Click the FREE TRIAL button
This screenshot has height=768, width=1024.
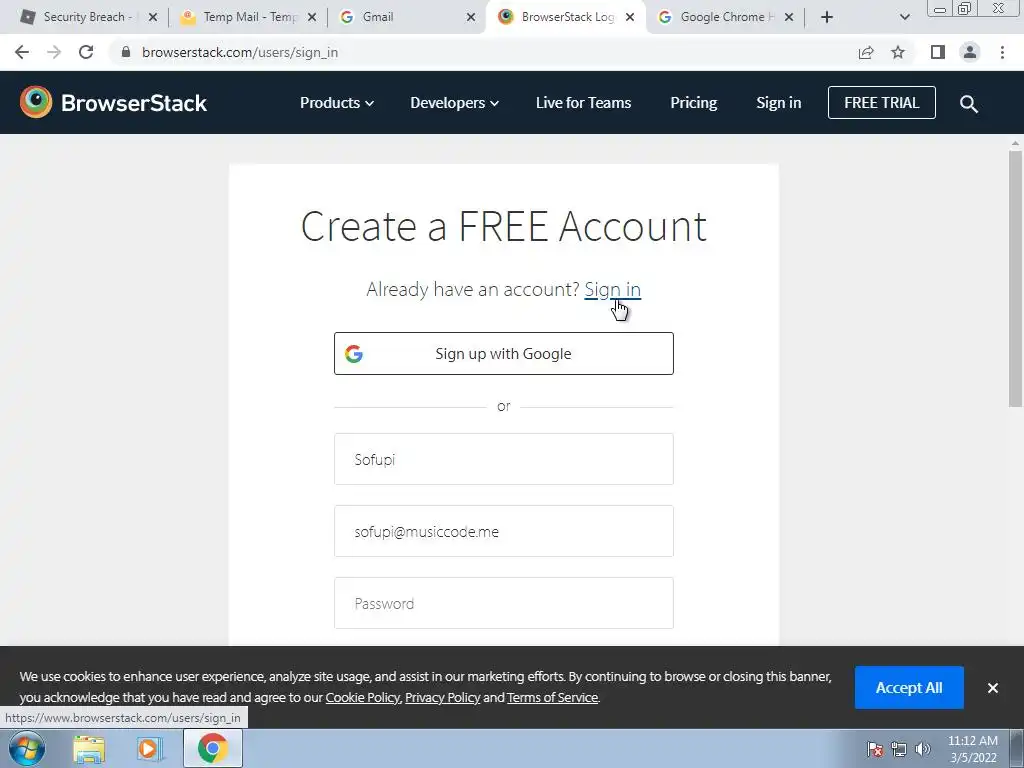click(882, 103)
